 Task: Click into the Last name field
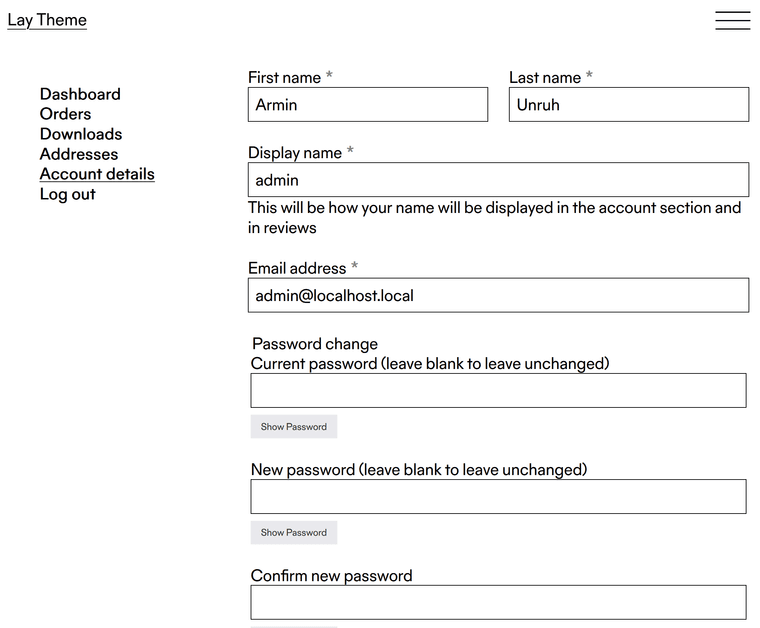coord(628,105)
